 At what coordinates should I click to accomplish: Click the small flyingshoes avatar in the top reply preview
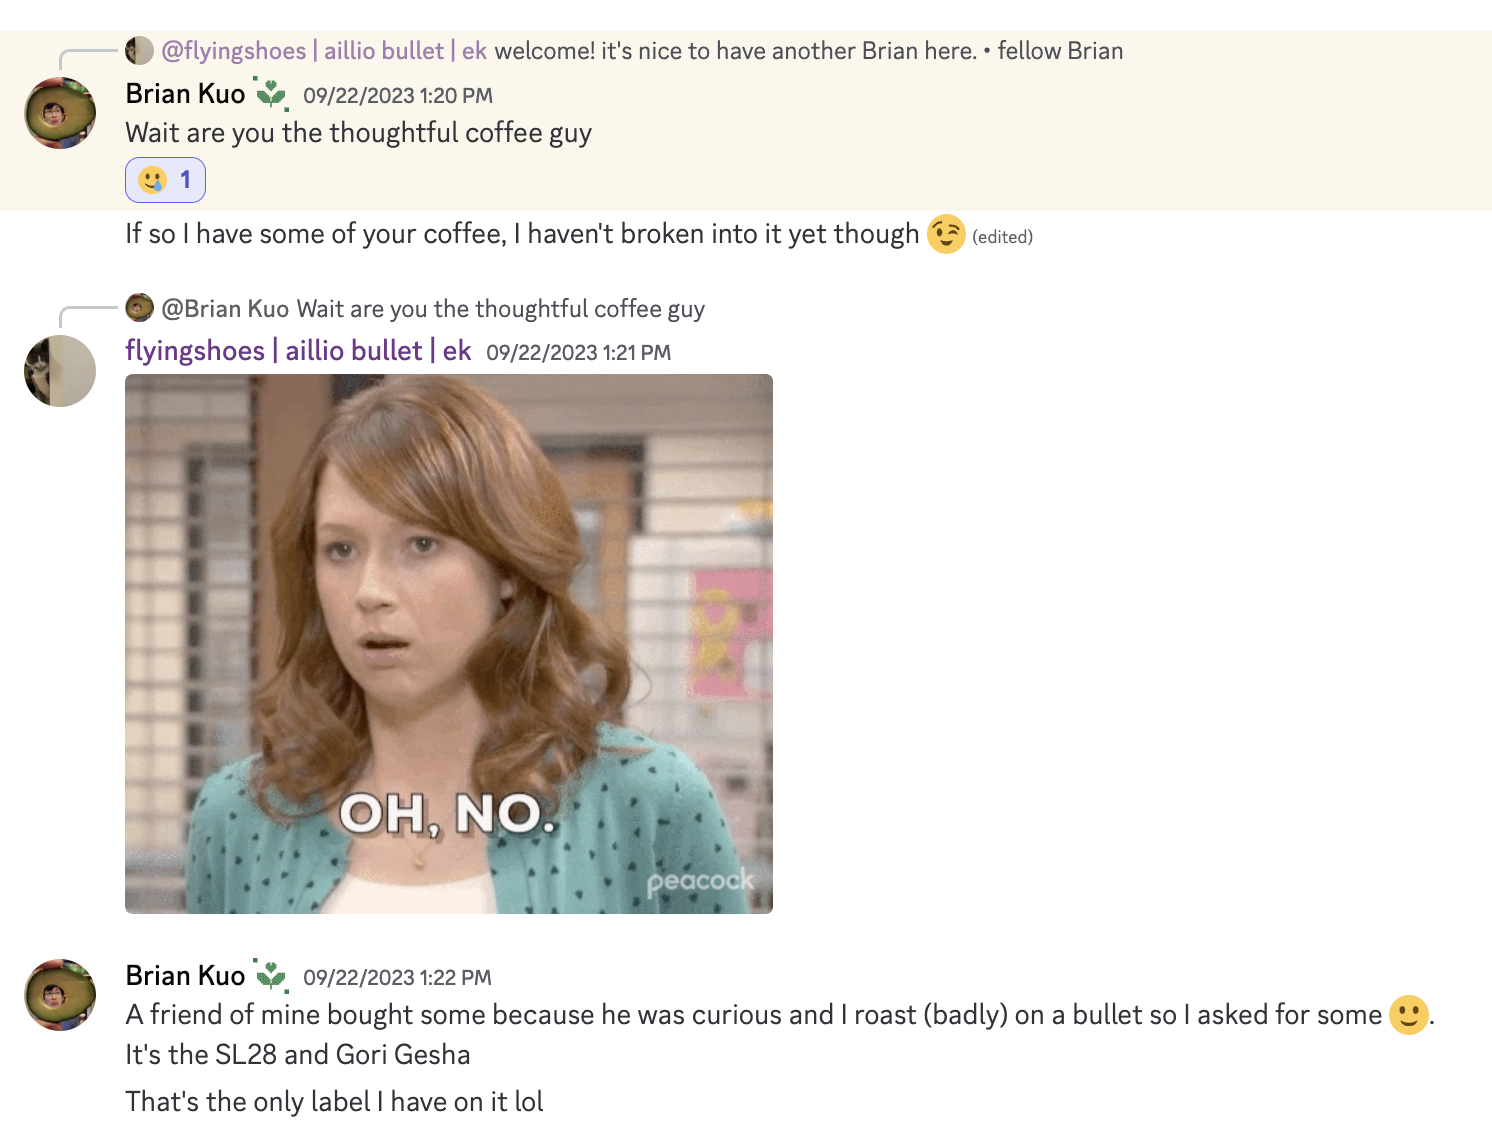pyautogui.click(x=139, y=51)
